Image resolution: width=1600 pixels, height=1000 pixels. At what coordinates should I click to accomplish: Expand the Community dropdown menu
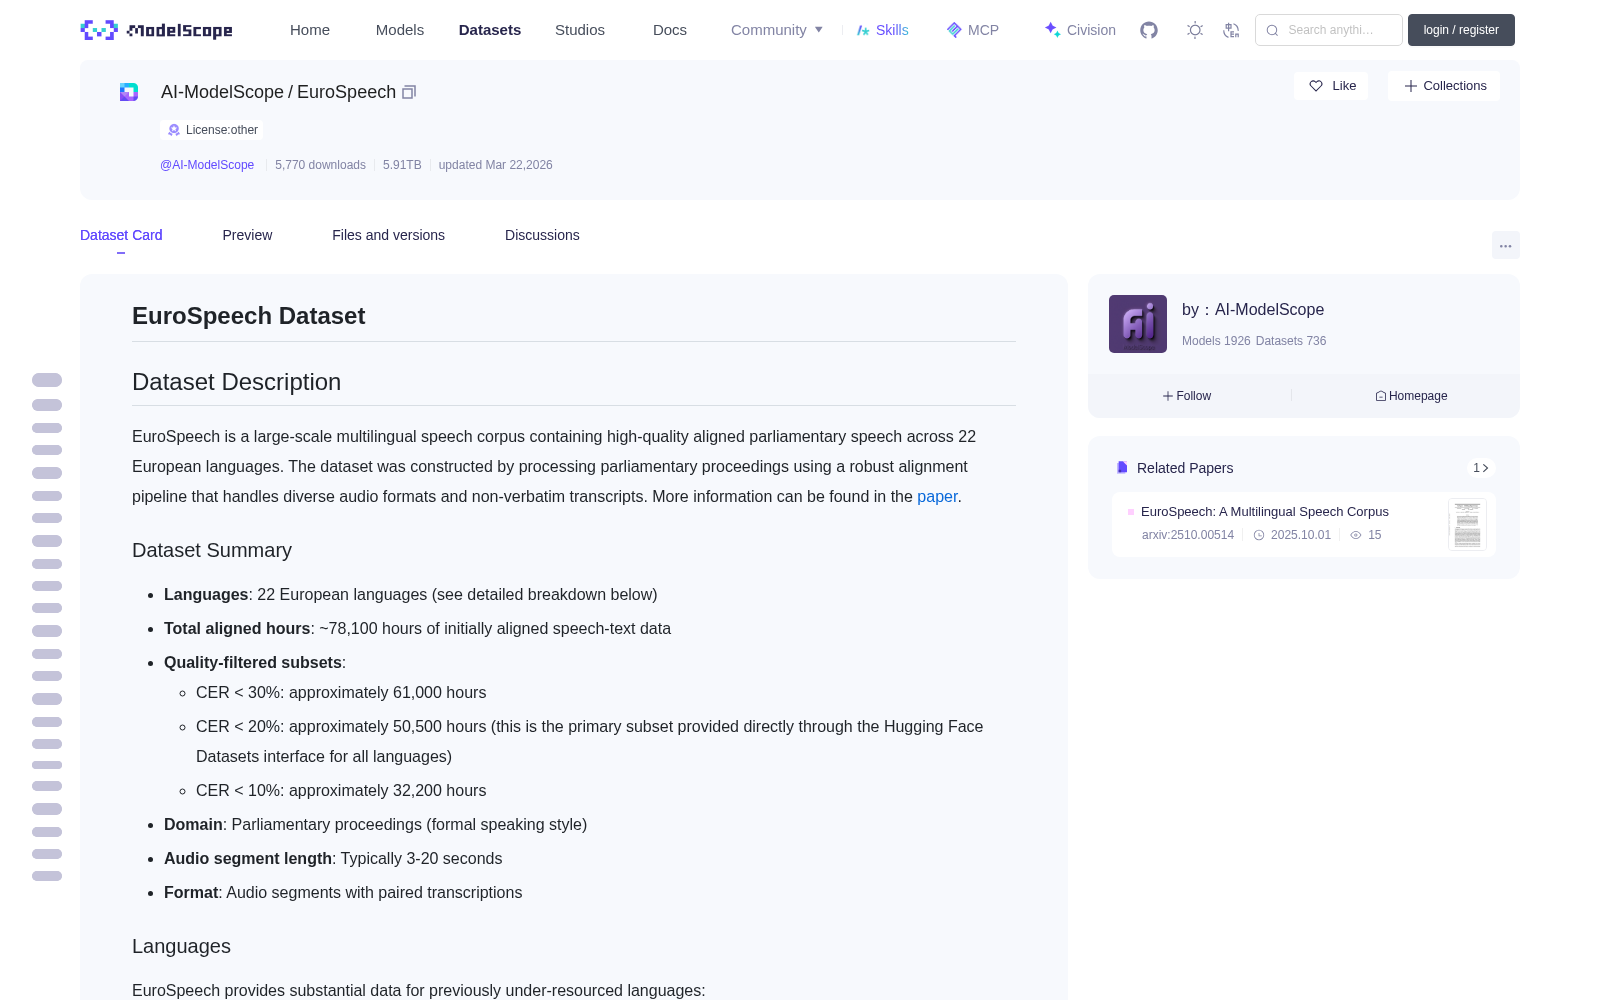pos(777,30)
